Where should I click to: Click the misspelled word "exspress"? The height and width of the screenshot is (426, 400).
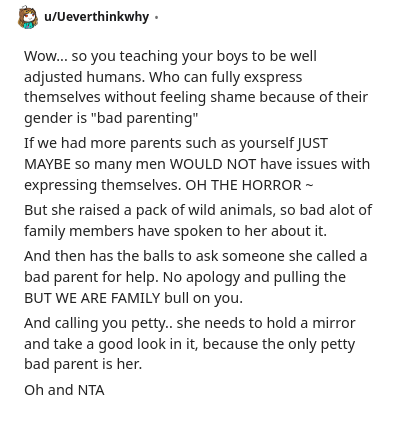pos(273,77)
